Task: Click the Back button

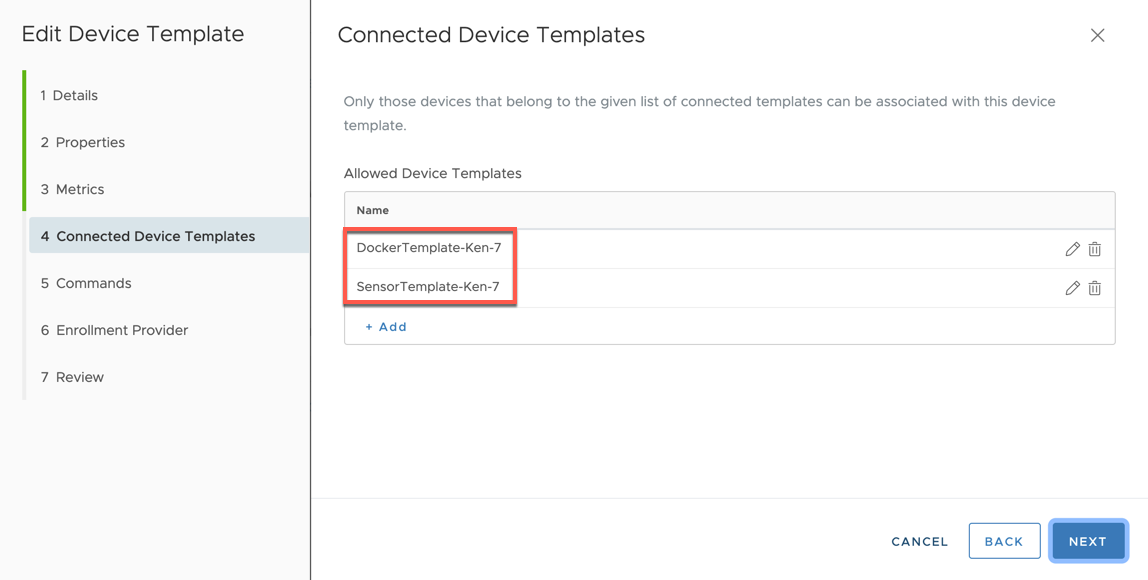Action: [x=1004, y=541]
